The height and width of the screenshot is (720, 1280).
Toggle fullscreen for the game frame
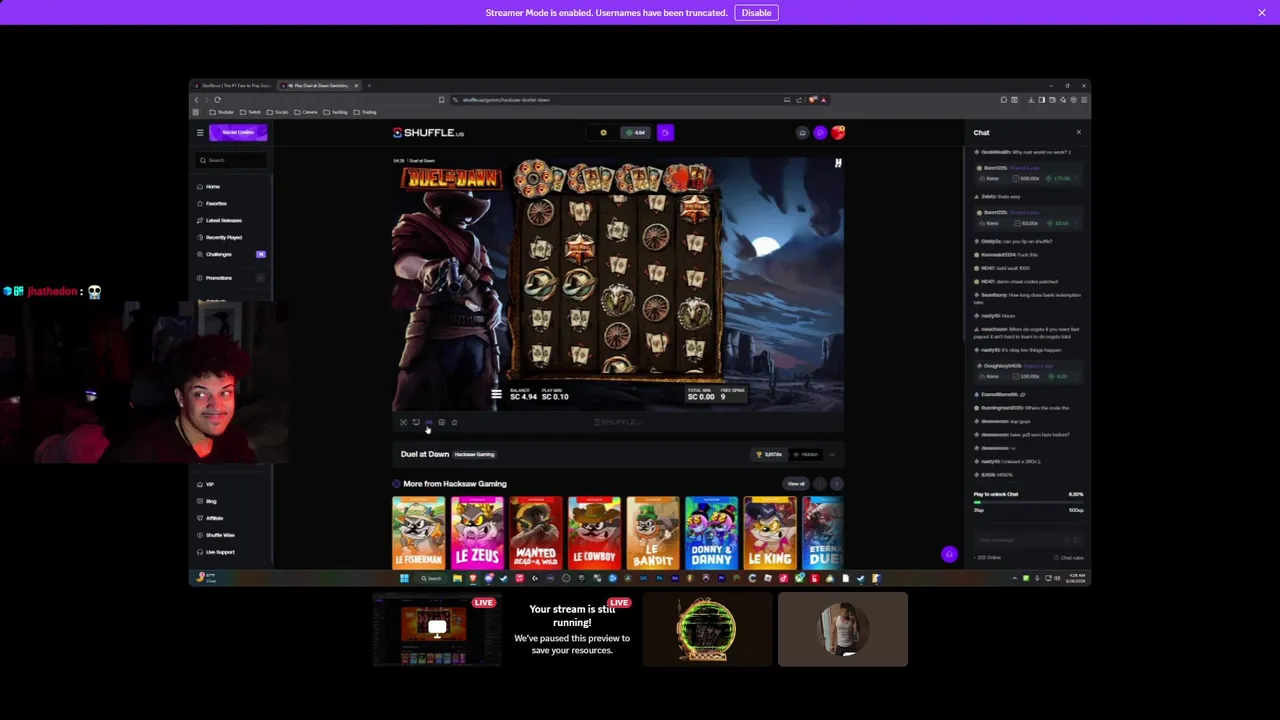403,422
